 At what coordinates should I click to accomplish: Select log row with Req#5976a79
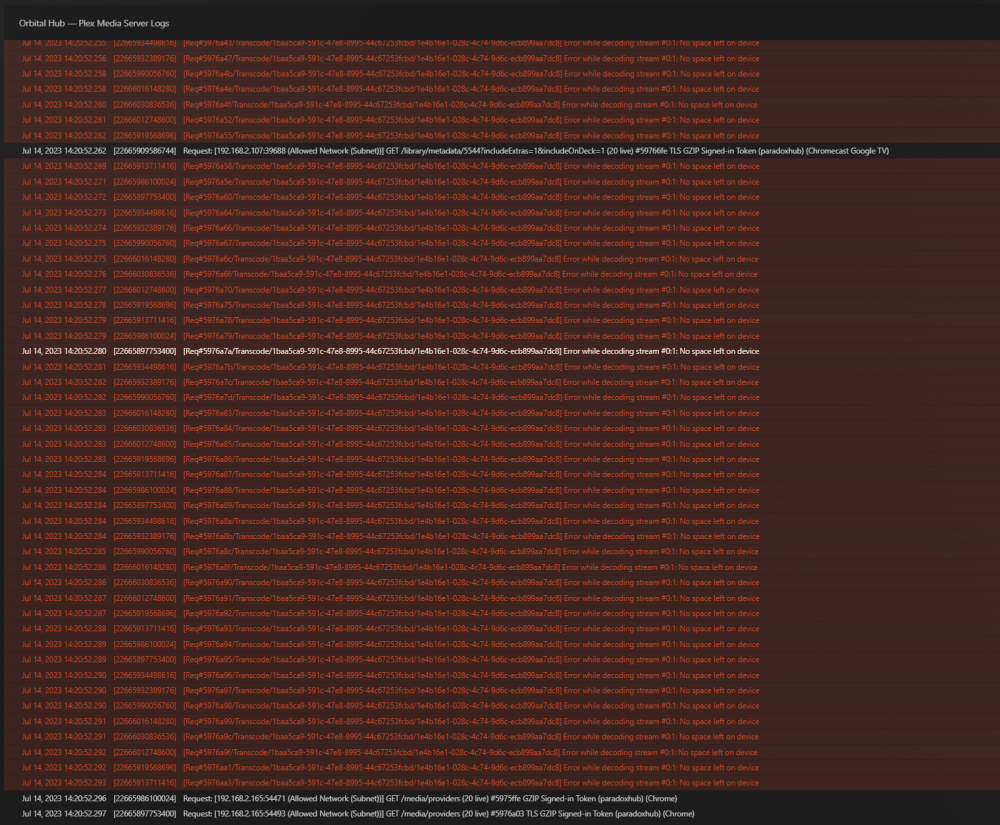(500, 336)
